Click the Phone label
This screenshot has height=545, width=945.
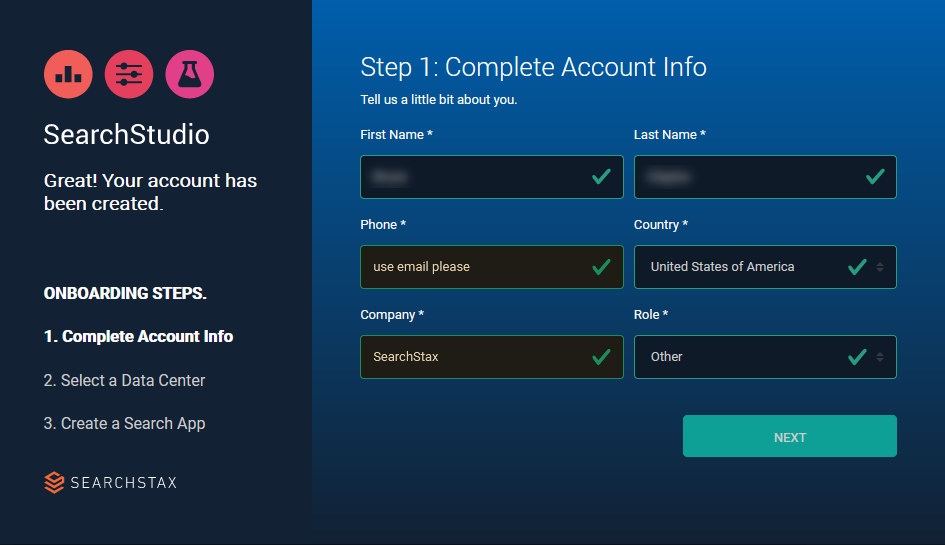pyautogui.click(x=383, y=225)
